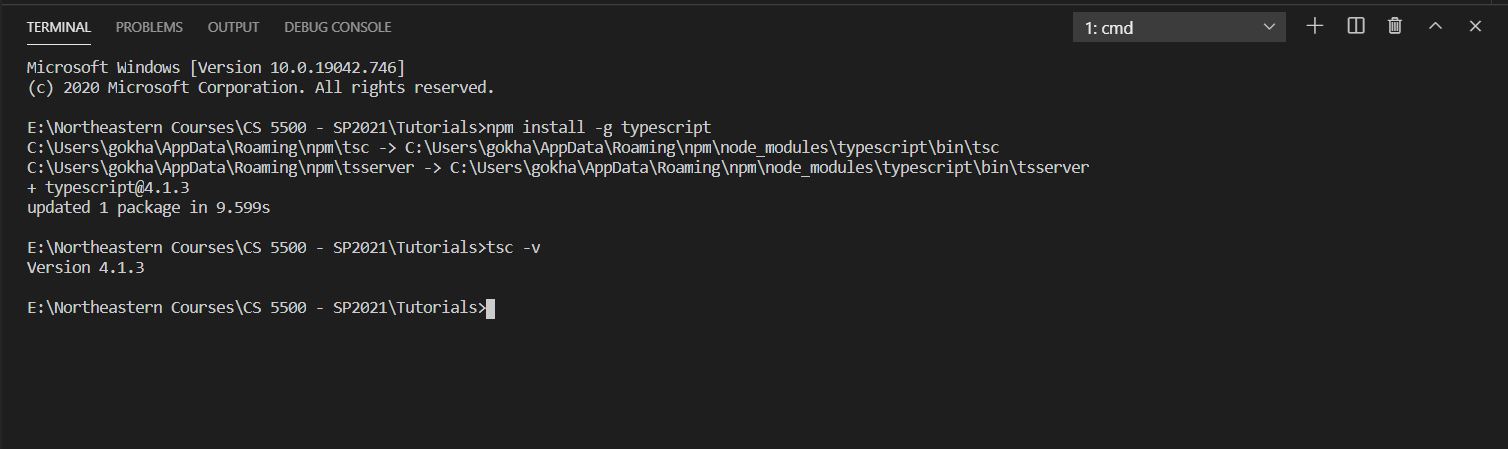This screenshot has height=449, width=1508.
Task: Select the TERMINAL tab
Action: coord(59,27)
